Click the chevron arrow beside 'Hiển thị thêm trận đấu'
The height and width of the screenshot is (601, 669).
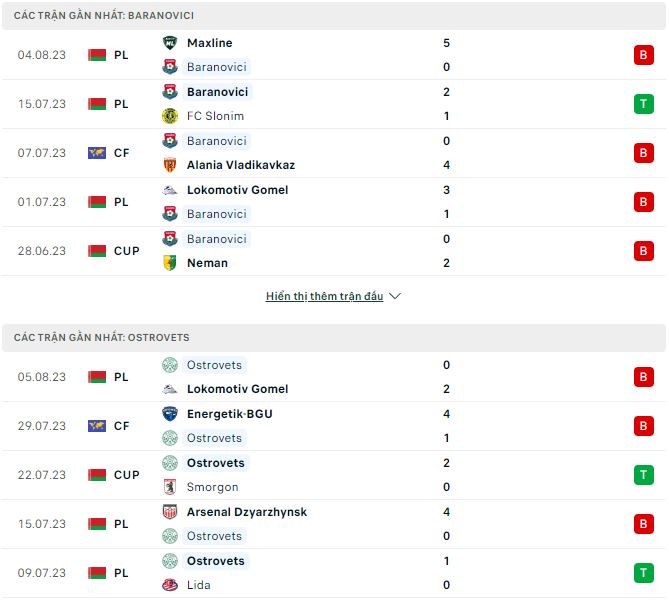[x=395, y=296]
